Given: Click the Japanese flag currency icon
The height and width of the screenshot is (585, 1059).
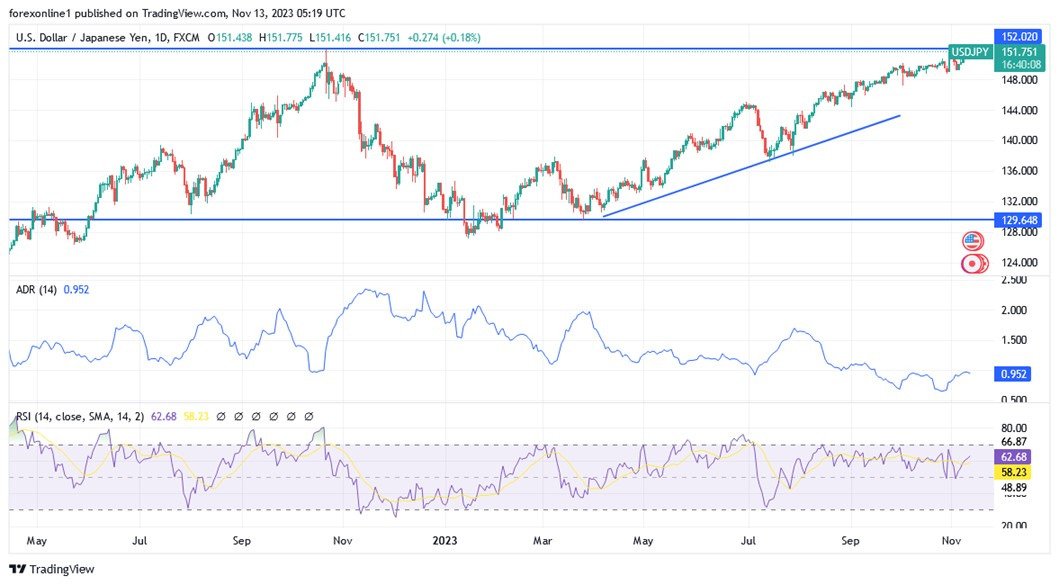Looking at the screenshot, I should tap(972, 262).
